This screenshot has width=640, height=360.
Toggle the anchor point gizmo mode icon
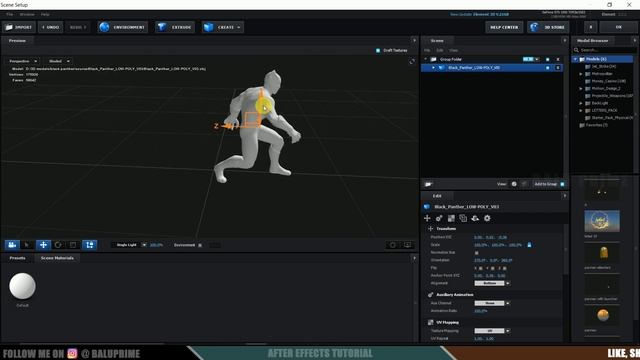pos(89,245)
